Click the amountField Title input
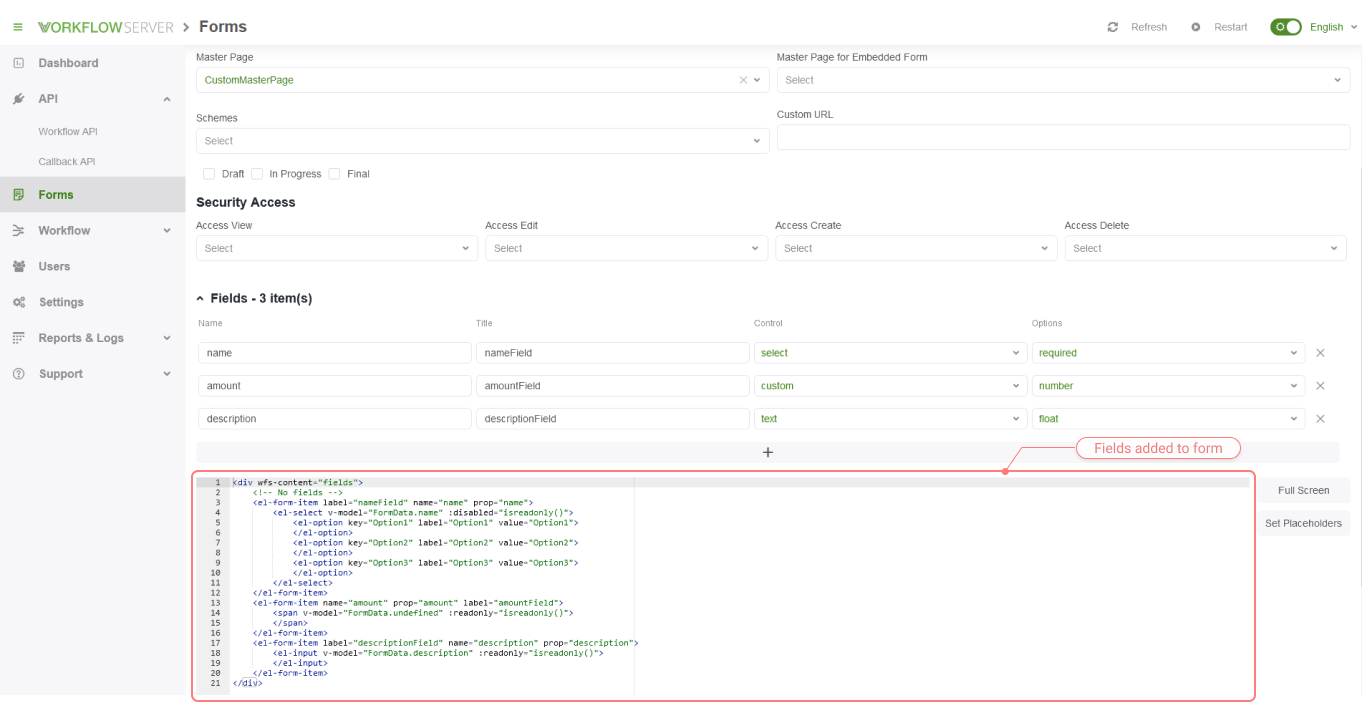The height and width of the screenshot is (708, 1362). click(x=613, y=386)
